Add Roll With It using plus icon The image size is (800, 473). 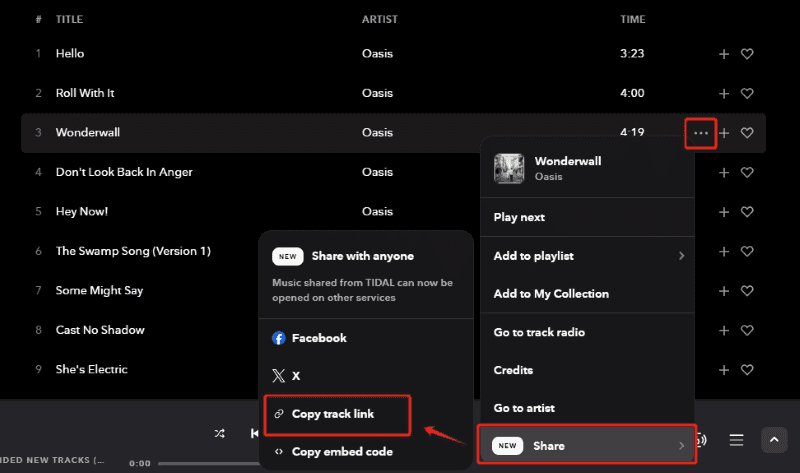(723, 93)
